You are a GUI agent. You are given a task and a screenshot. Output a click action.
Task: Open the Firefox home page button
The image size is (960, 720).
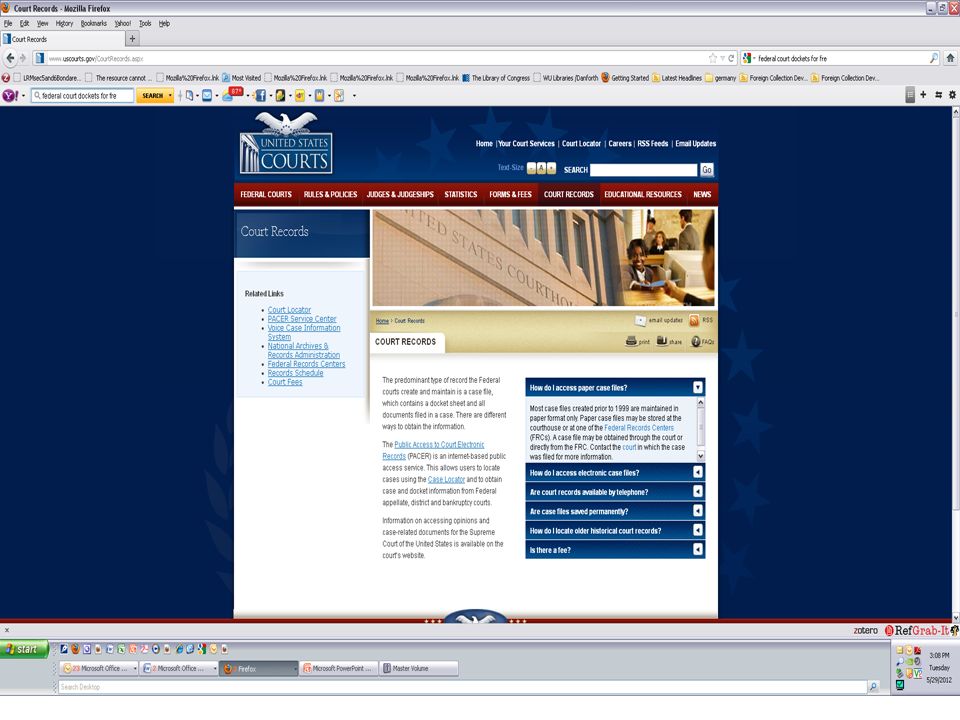pos(950,58)
